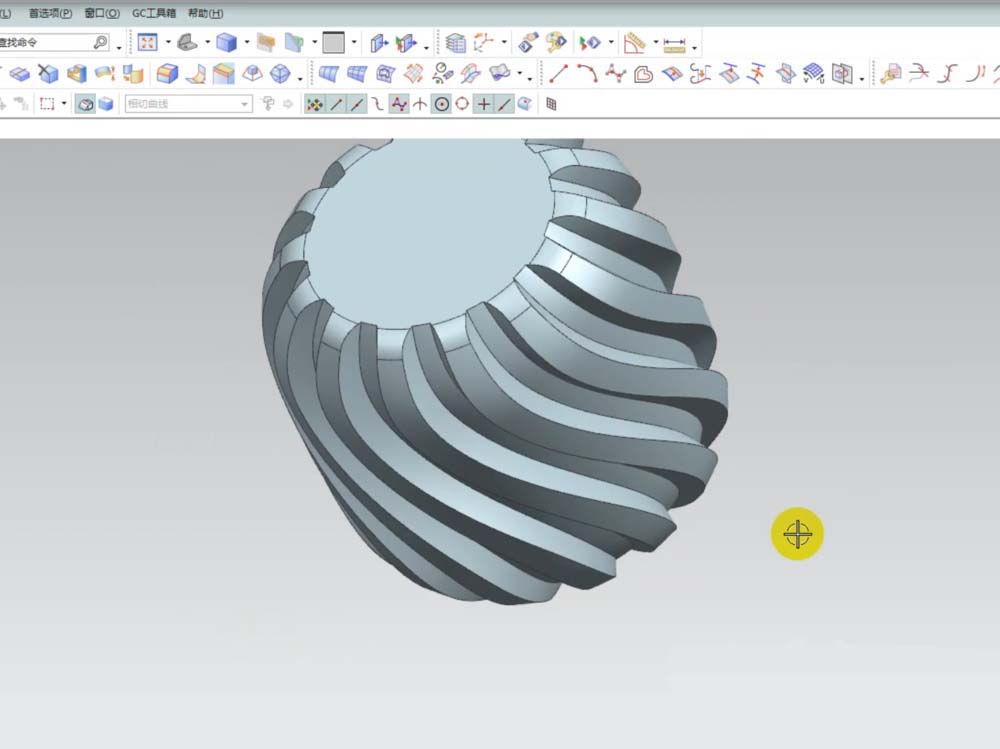Screen dimensions: 1000x749
Task: Click the orange see-through layers icon
Action: click(266, 43)
